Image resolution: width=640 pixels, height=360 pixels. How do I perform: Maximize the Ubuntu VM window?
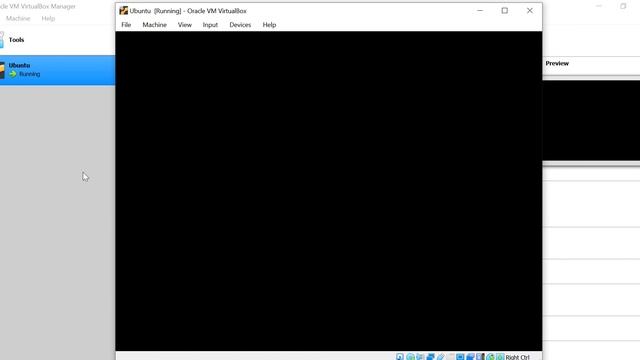tap(505, 11)
